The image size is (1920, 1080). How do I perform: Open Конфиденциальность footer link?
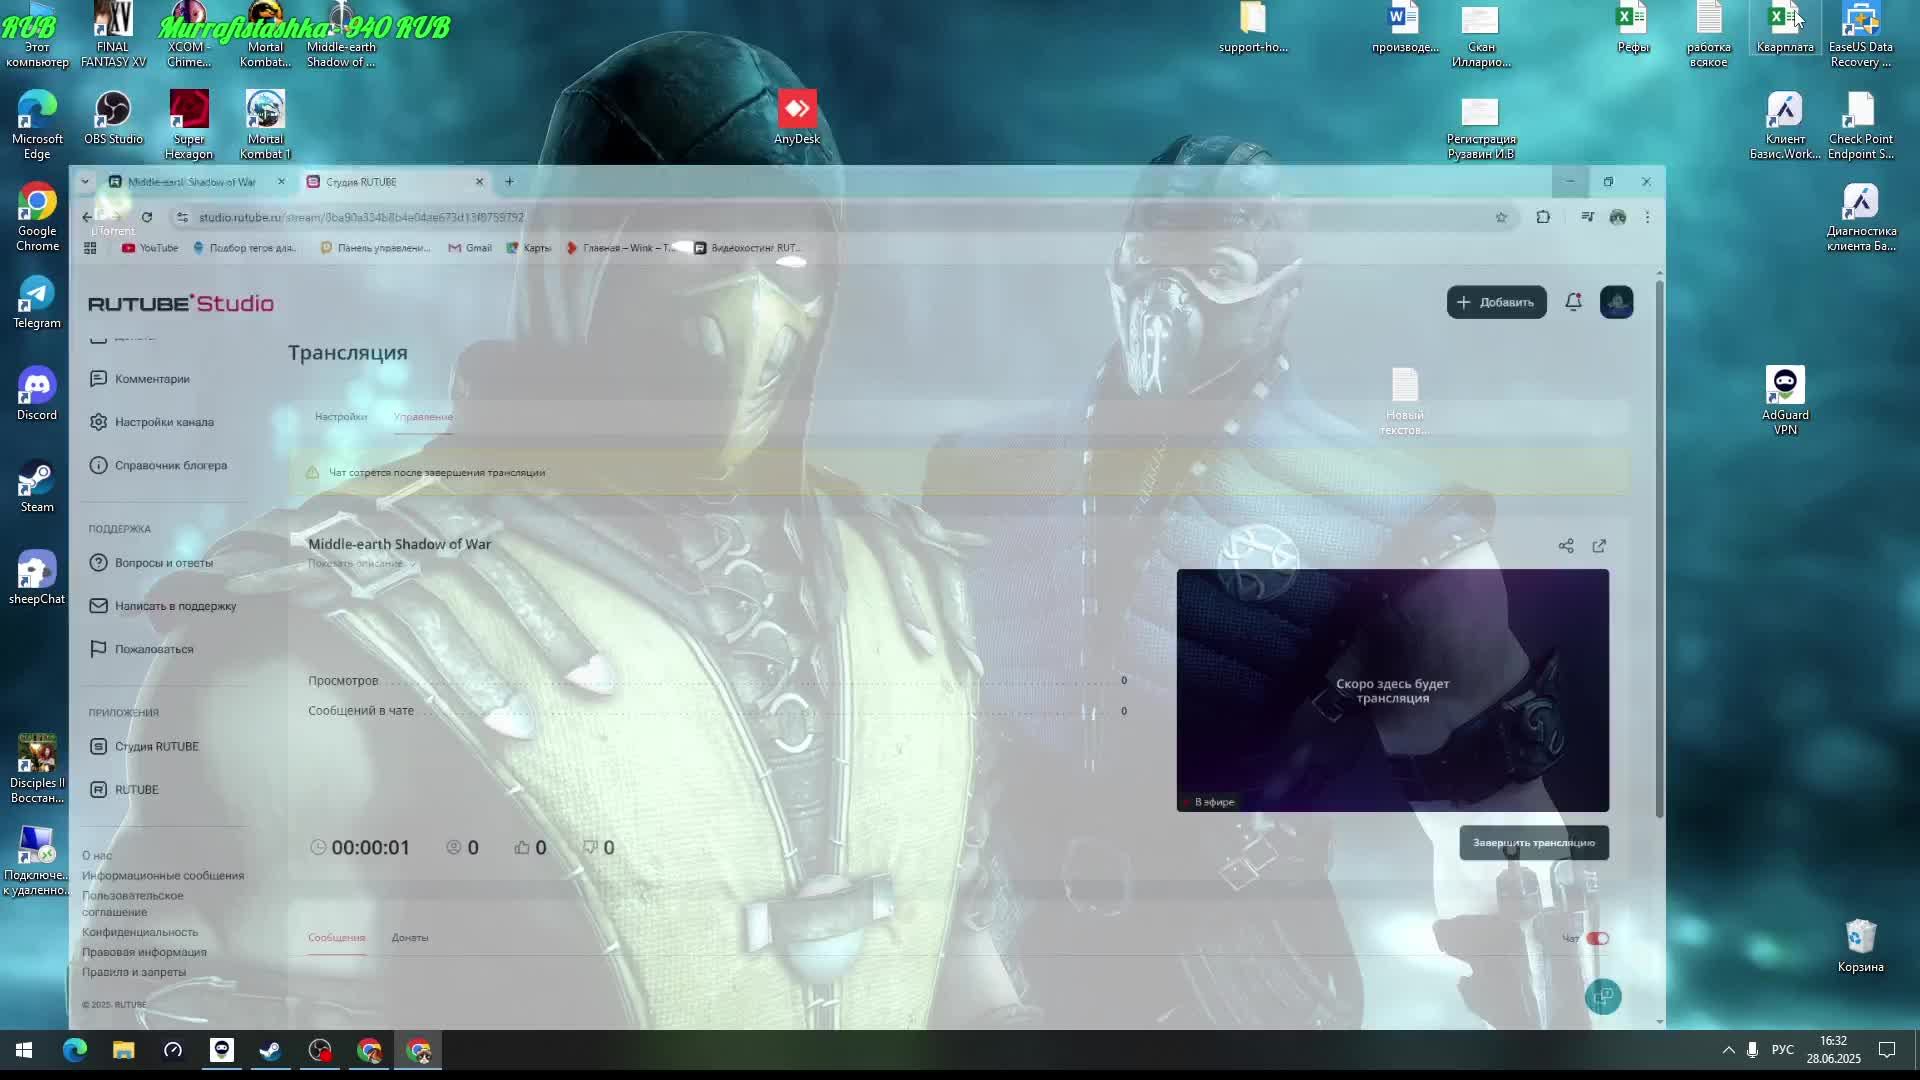tap(140, 932)
